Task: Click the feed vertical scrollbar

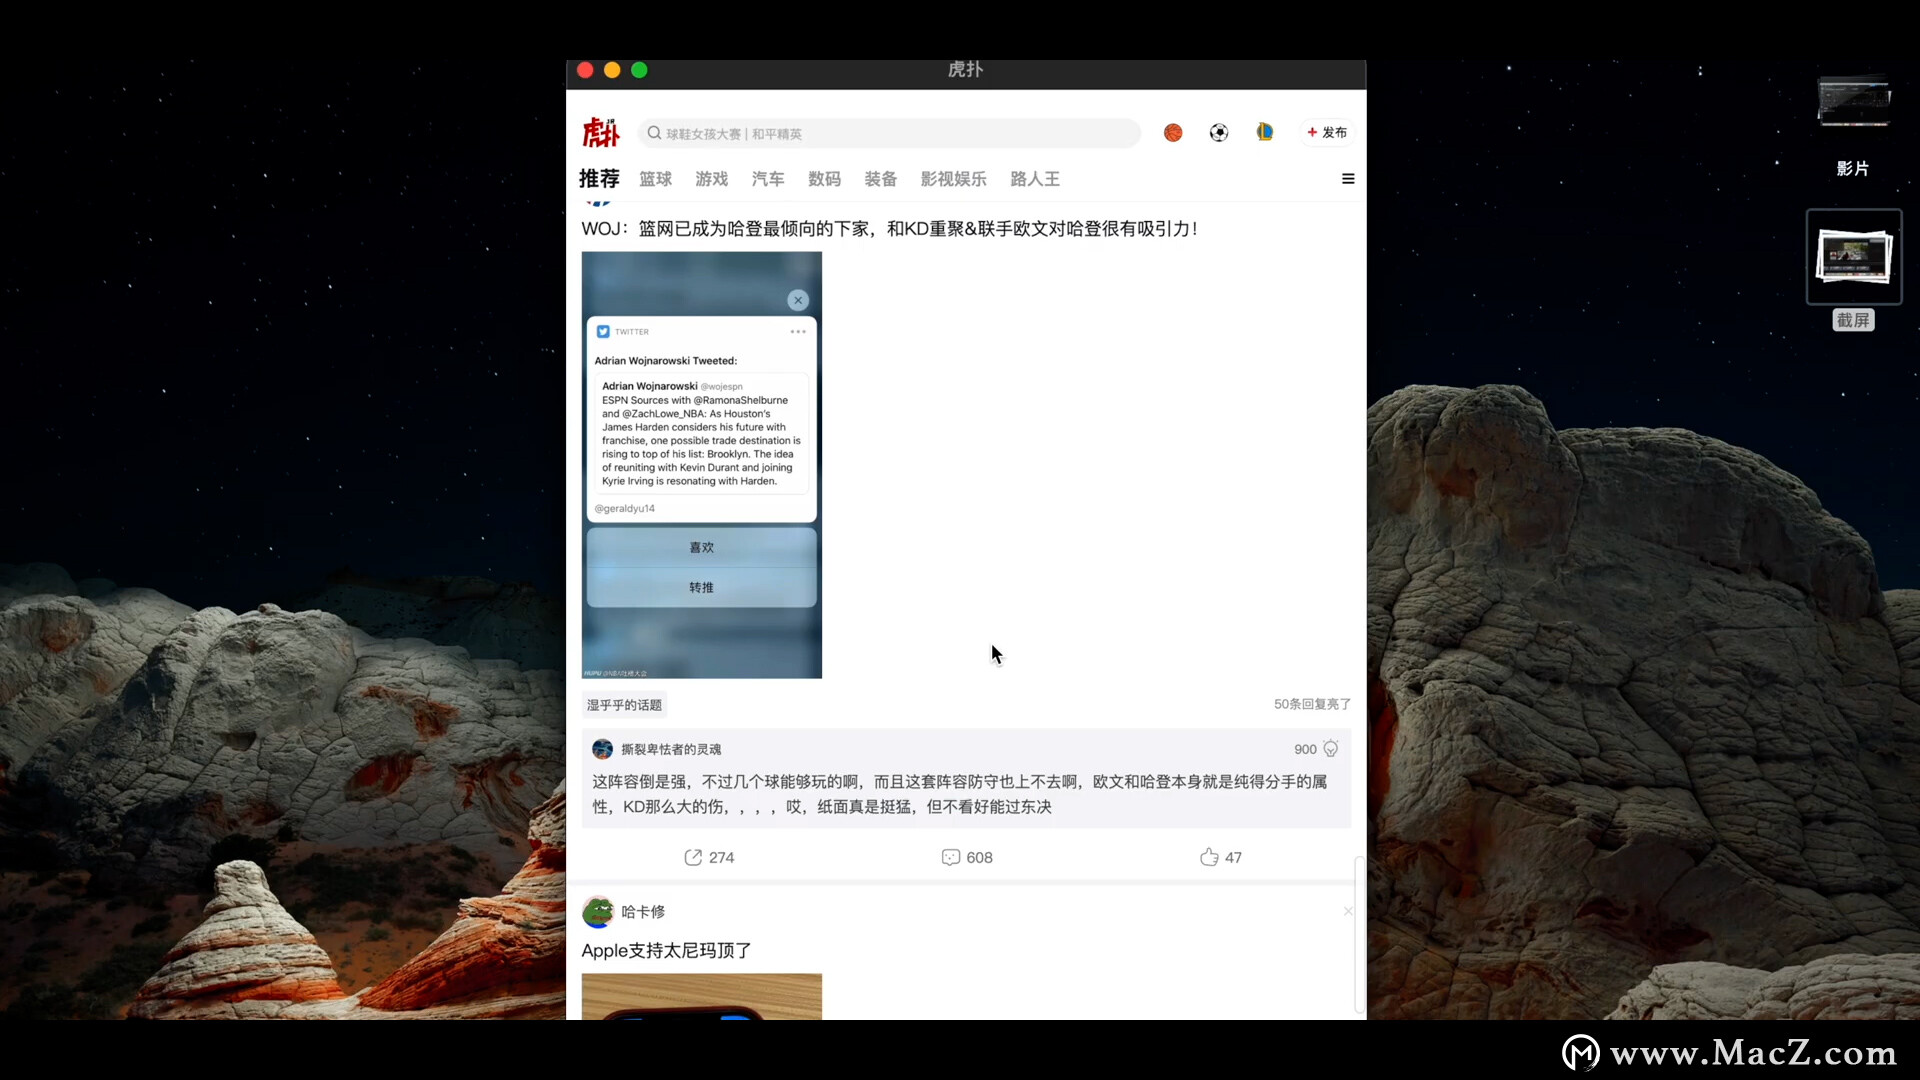Action: coord(1359,935)
